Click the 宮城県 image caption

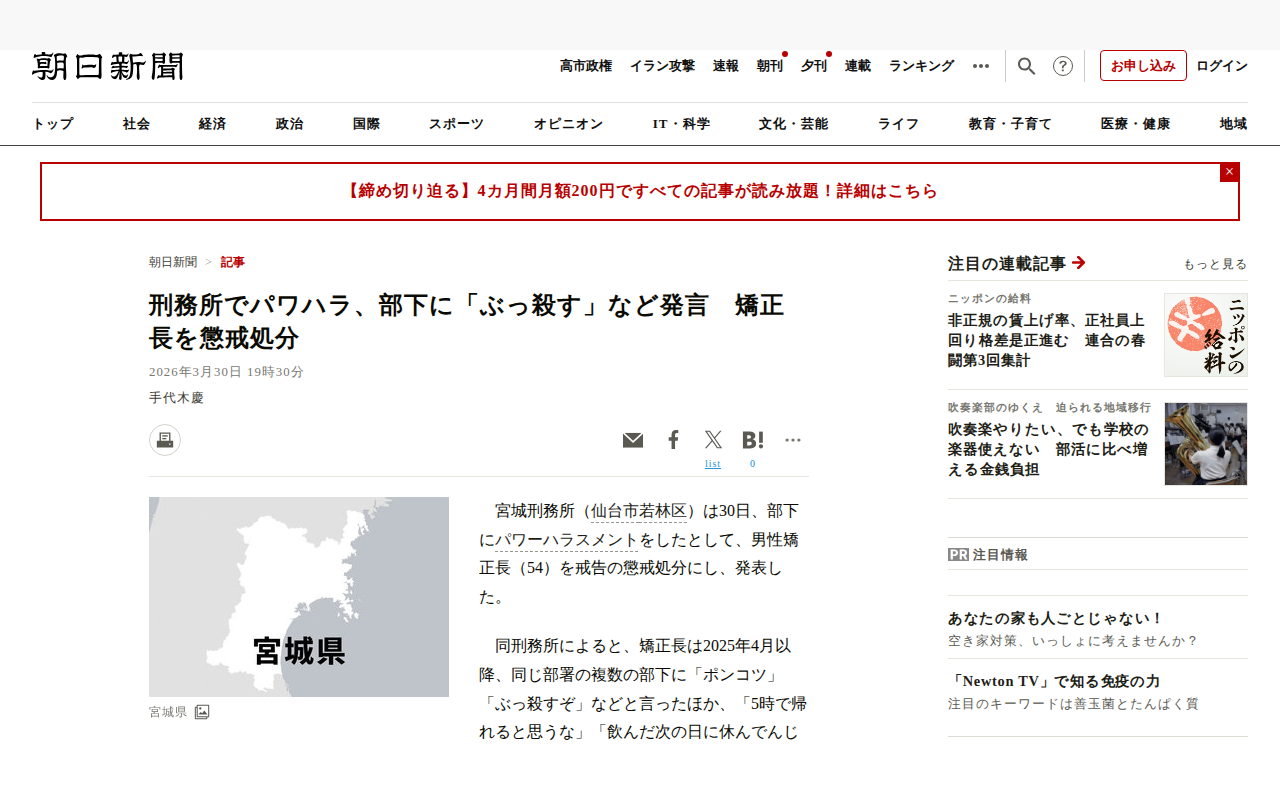point(168,712)
